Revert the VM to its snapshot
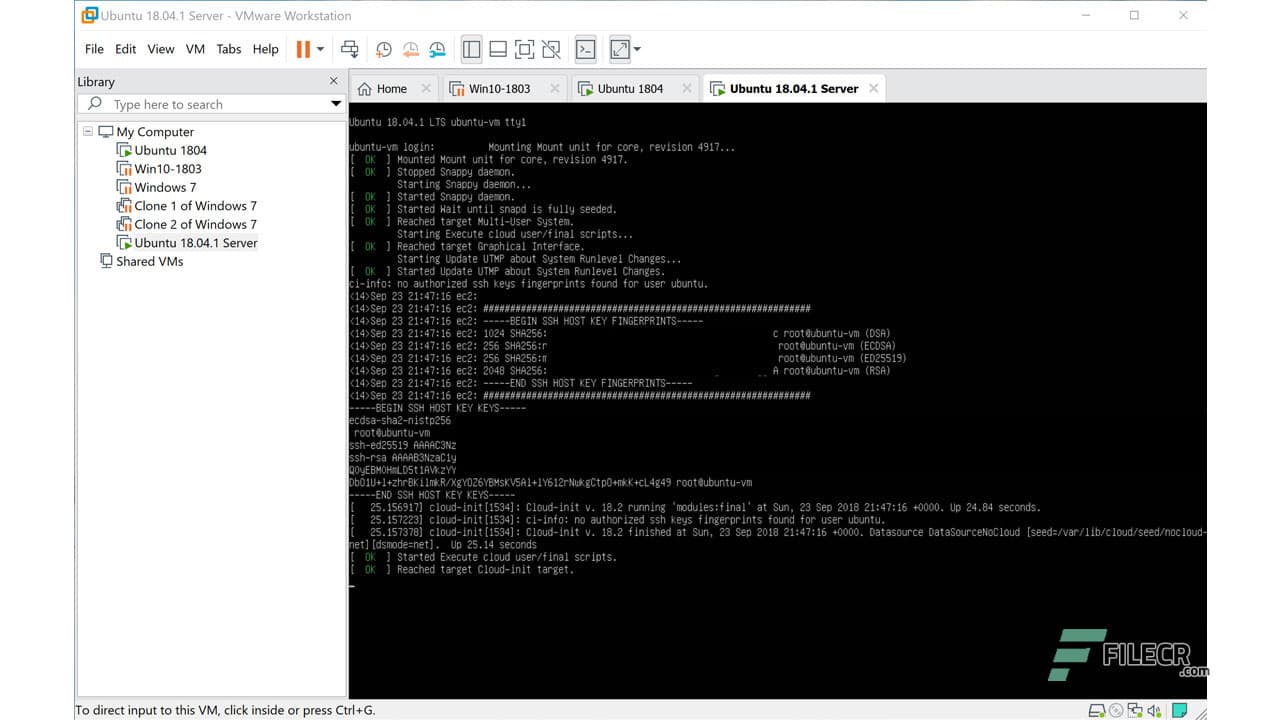Viewport: 1280px width, 720px height. point(410,49)
